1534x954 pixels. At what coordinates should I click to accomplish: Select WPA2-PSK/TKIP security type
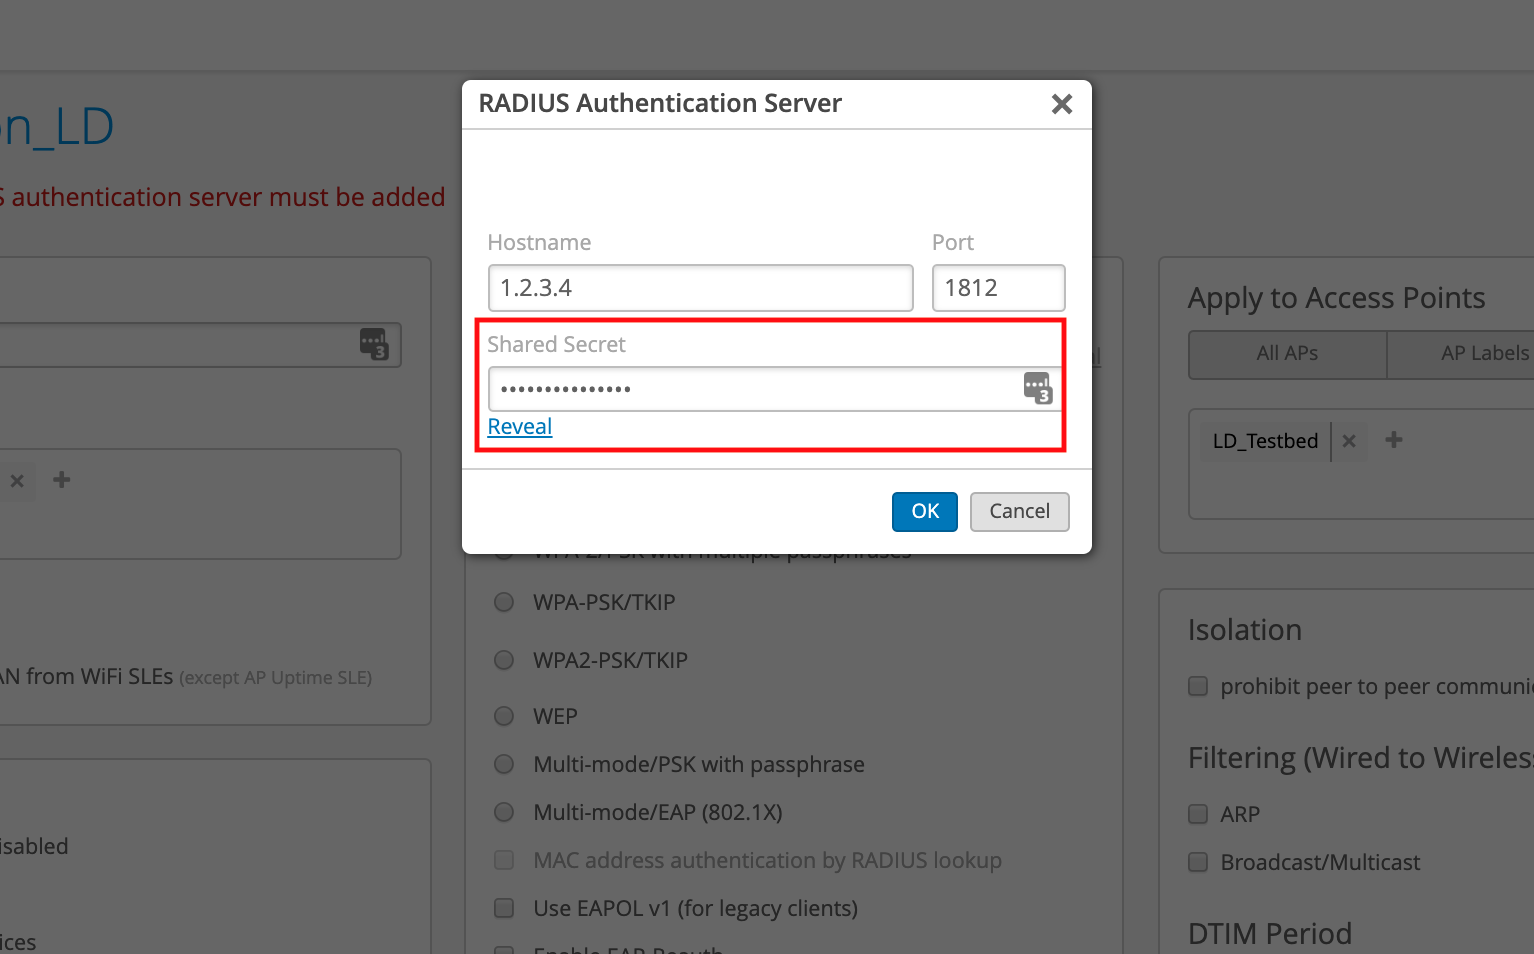click(504, 660)
